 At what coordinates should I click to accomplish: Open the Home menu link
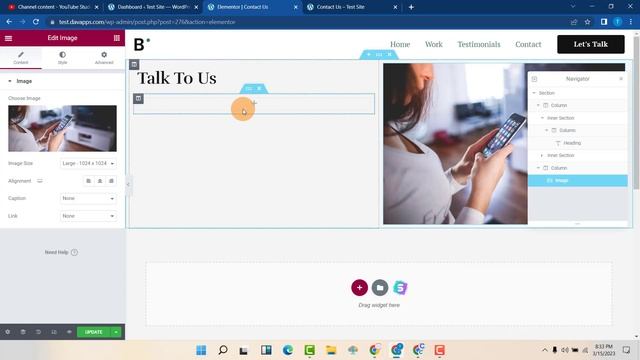coord(400,44)
